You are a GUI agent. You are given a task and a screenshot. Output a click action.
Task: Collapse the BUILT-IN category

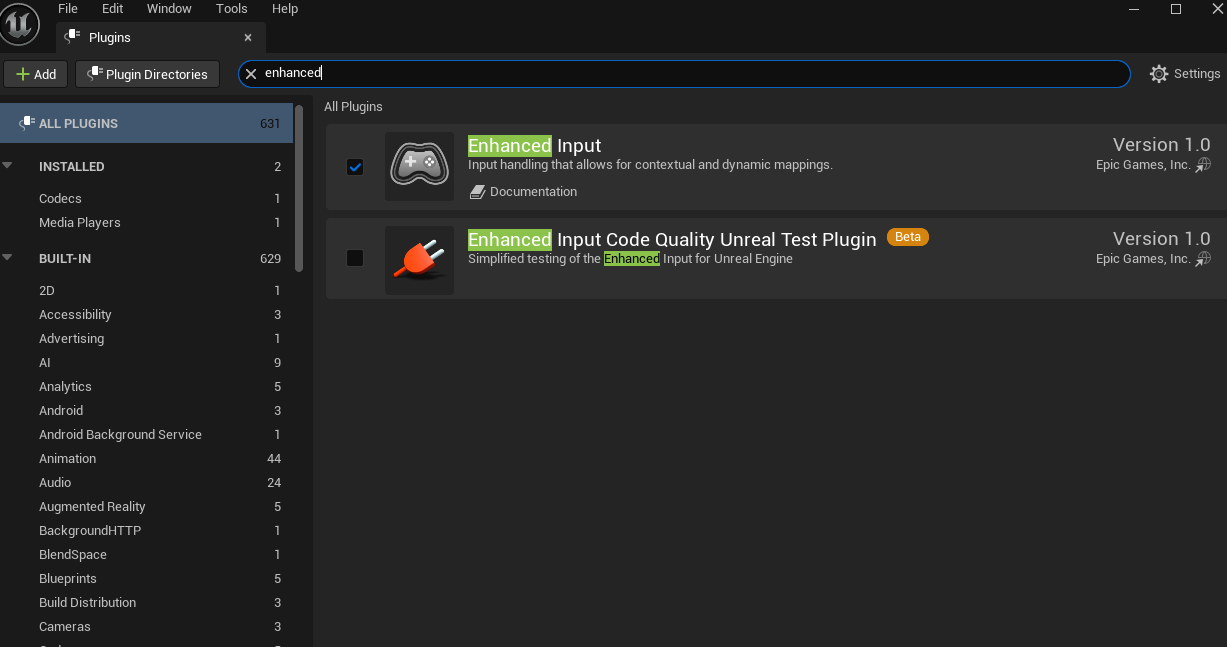8,258
